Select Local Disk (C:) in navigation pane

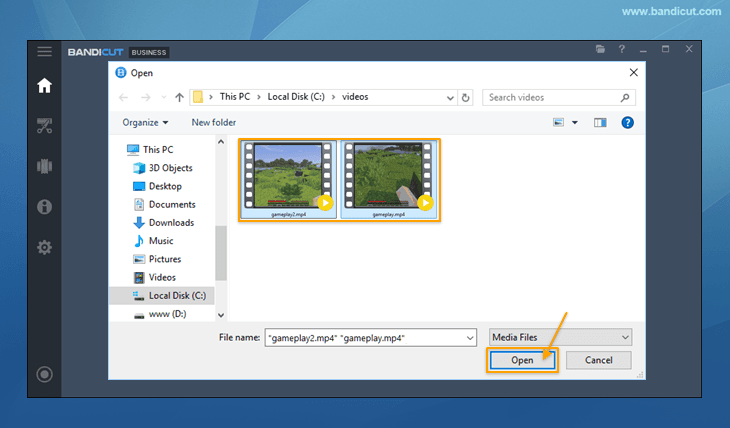coord(162,296)
